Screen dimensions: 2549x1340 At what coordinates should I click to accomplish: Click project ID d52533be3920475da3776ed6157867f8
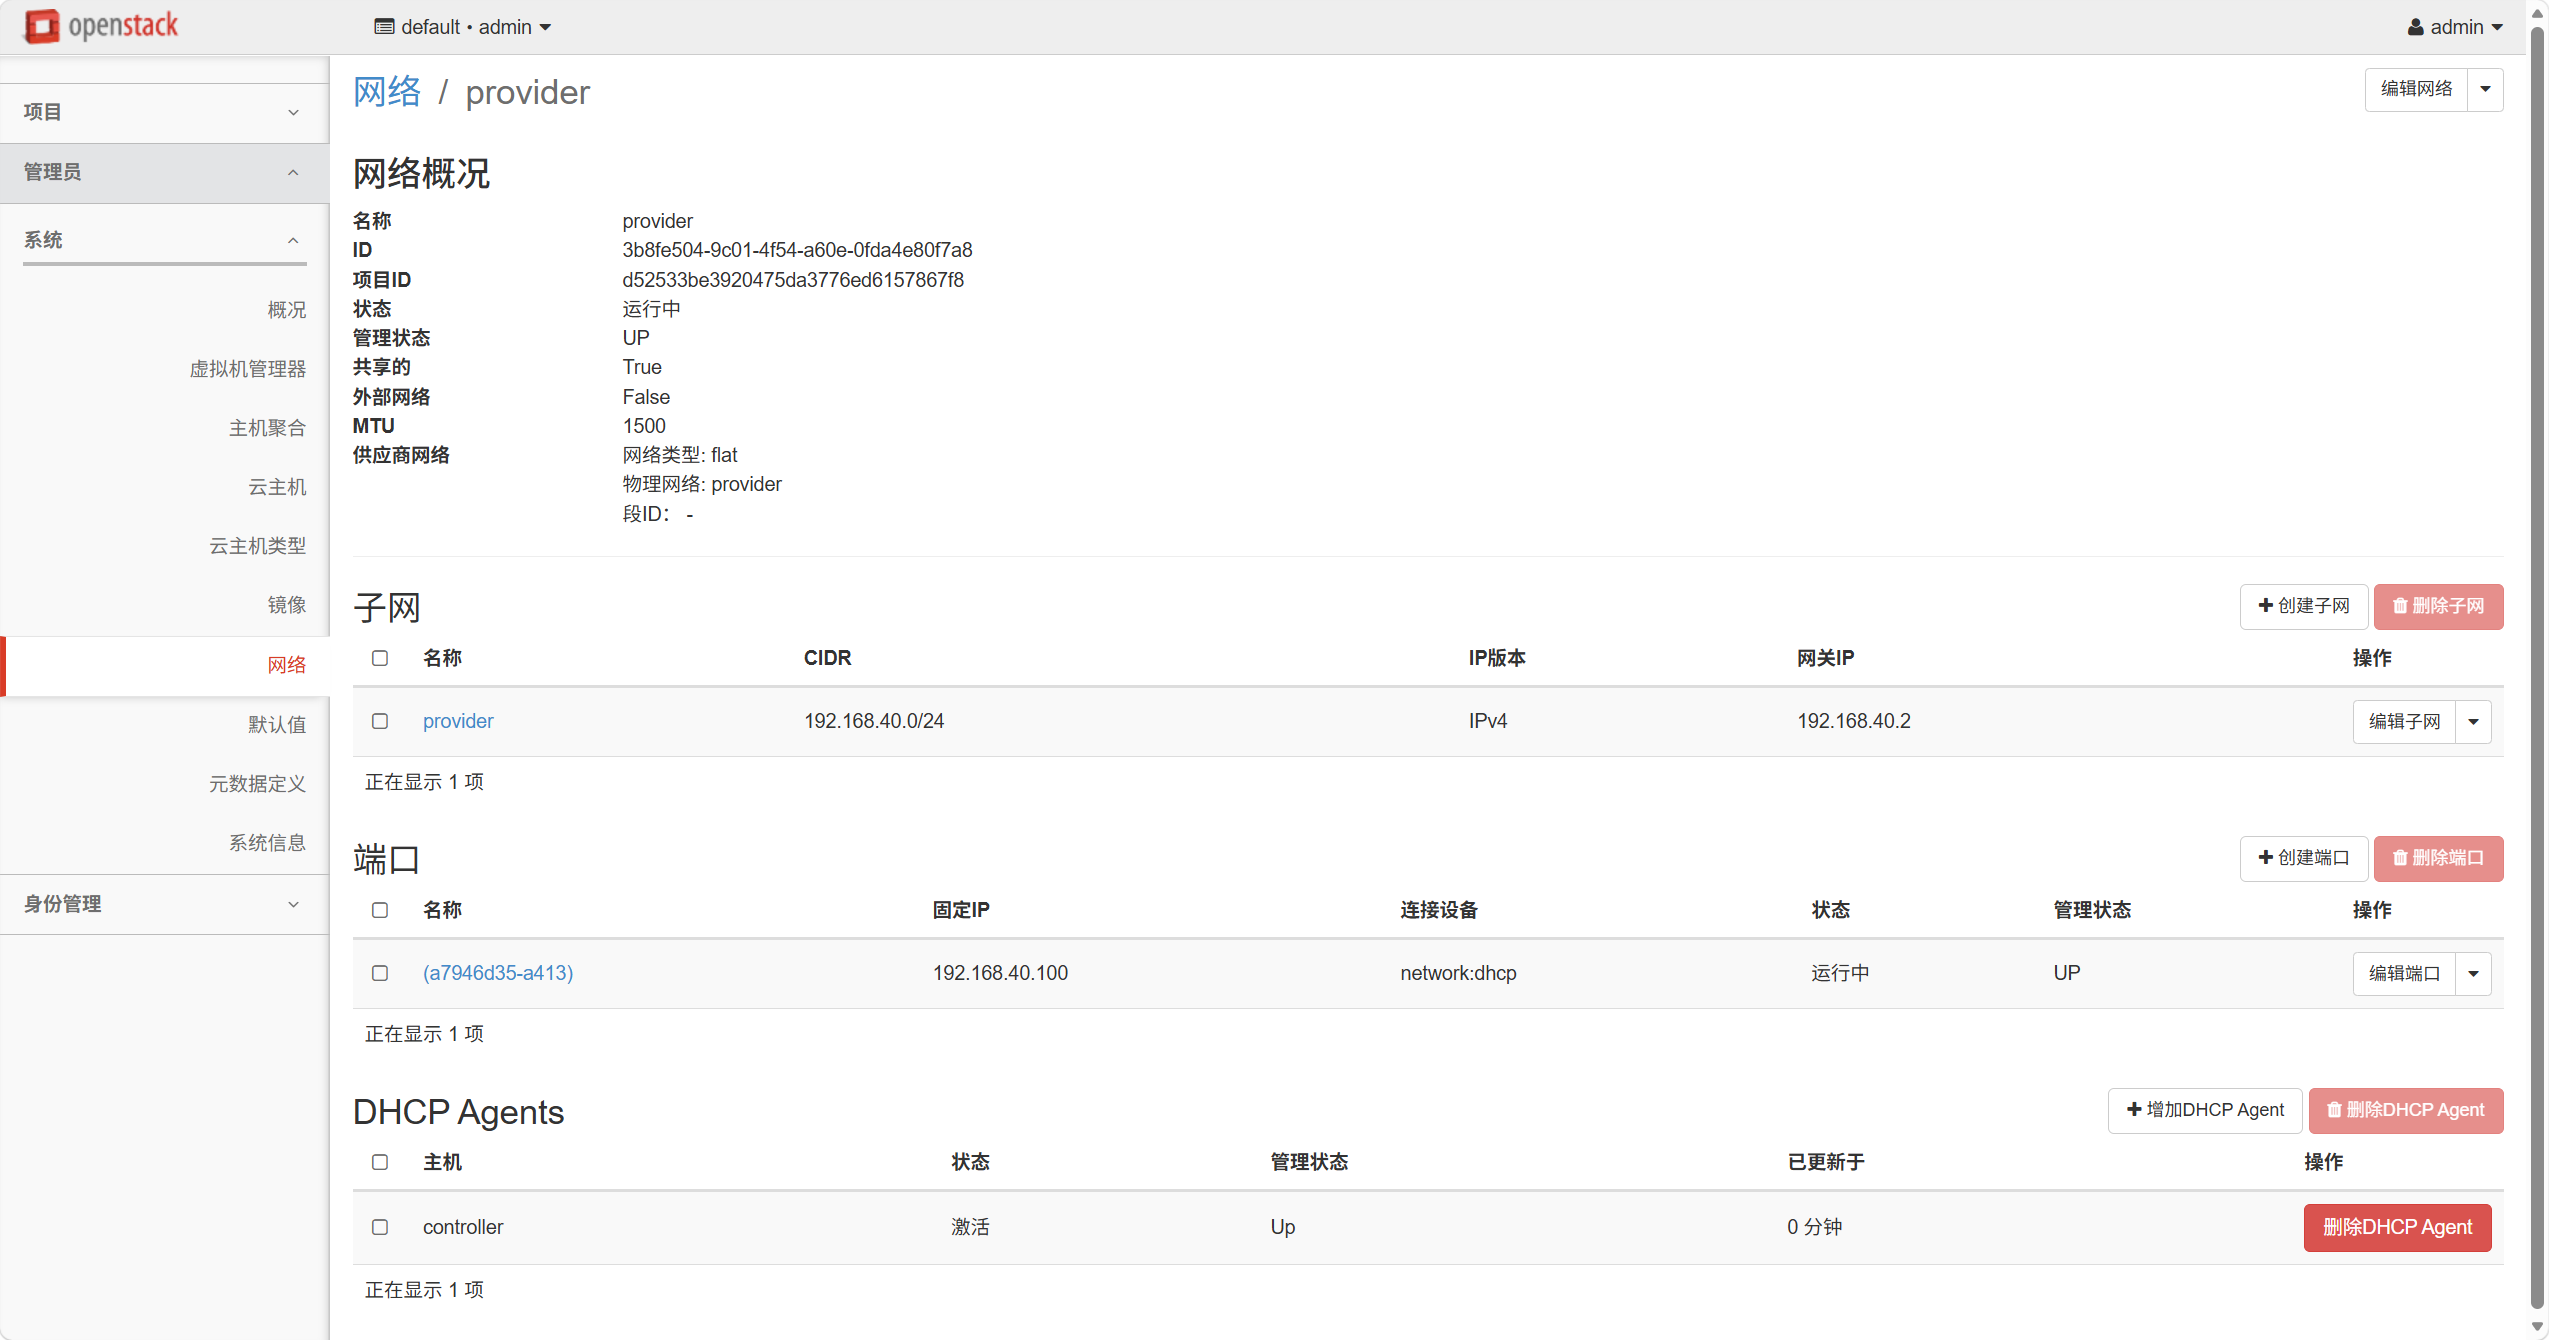click(x=793, y=280)
